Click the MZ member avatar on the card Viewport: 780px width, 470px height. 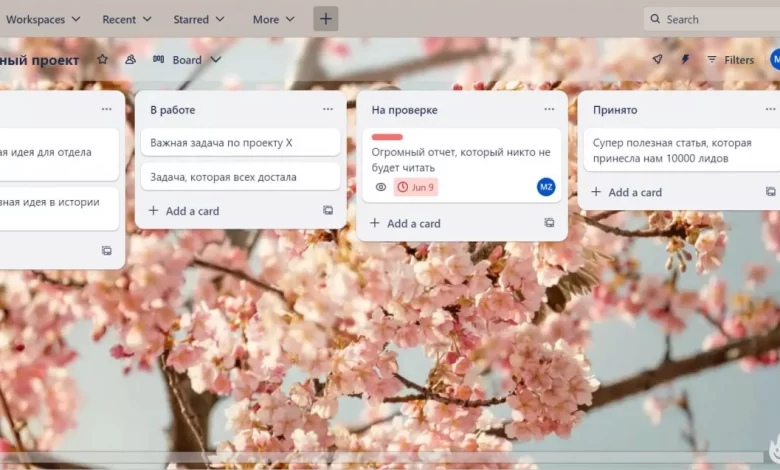tap(546, 187)
